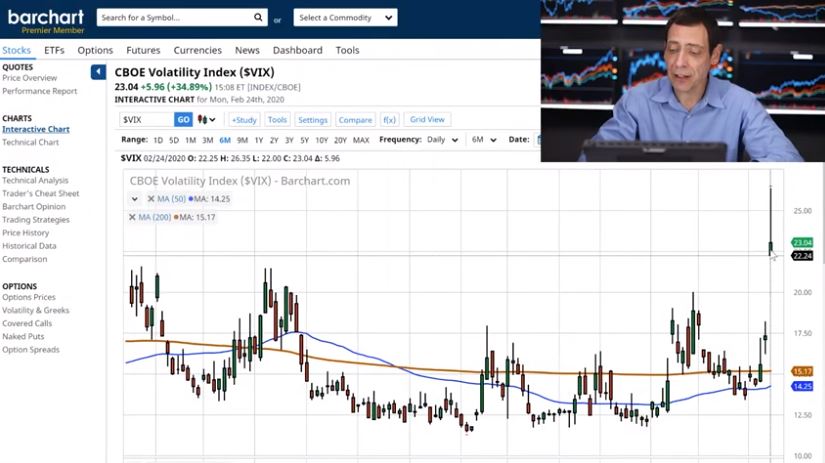Click the search magnifier icon
Viewport: 825px width, 463px height.
[x=258, y=17]
